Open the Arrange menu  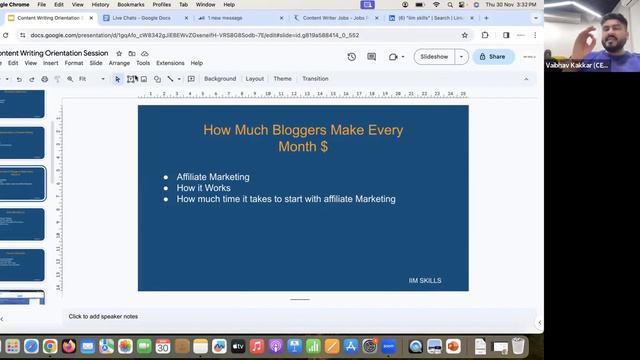pos(119,63)
